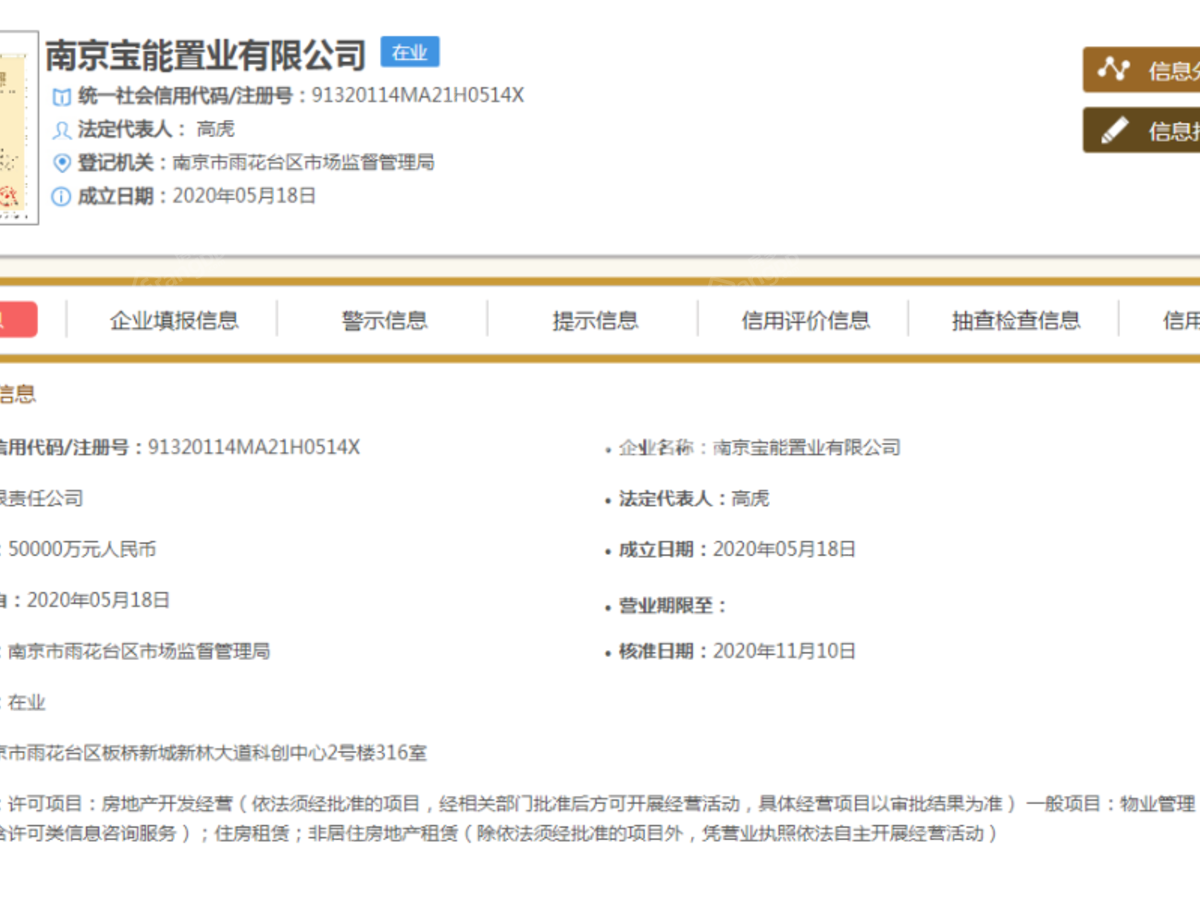Select the 抽查检查信息 tab
Image resolution: width=1200 pixels, height=900 pixels.
[x=1016, y=320]
